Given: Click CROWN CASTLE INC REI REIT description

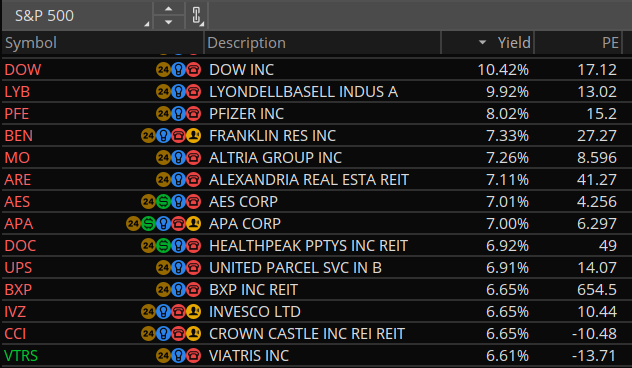Looking at the screenshot, I should point(307,333).
